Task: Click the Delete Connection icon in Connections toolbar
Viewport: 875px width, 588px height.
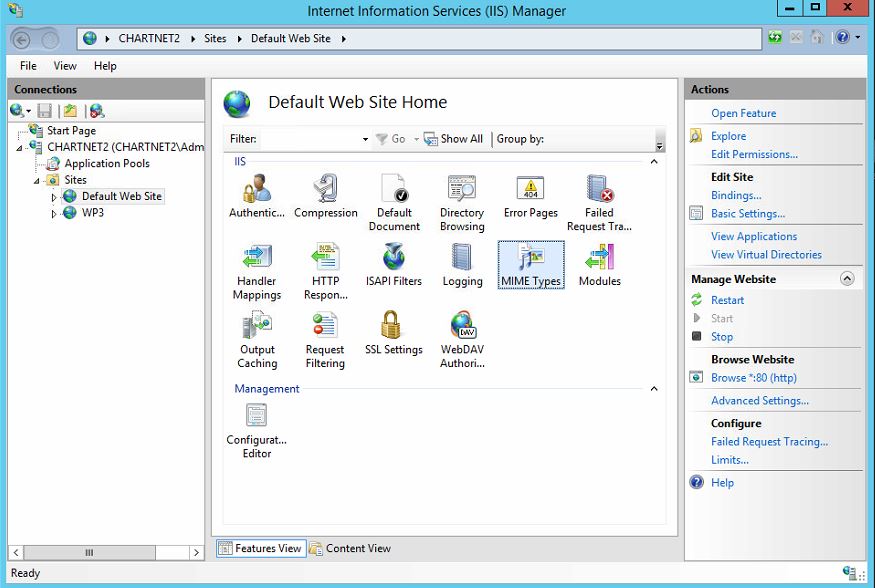Action: pyautogui.click(x=97, y=111)
